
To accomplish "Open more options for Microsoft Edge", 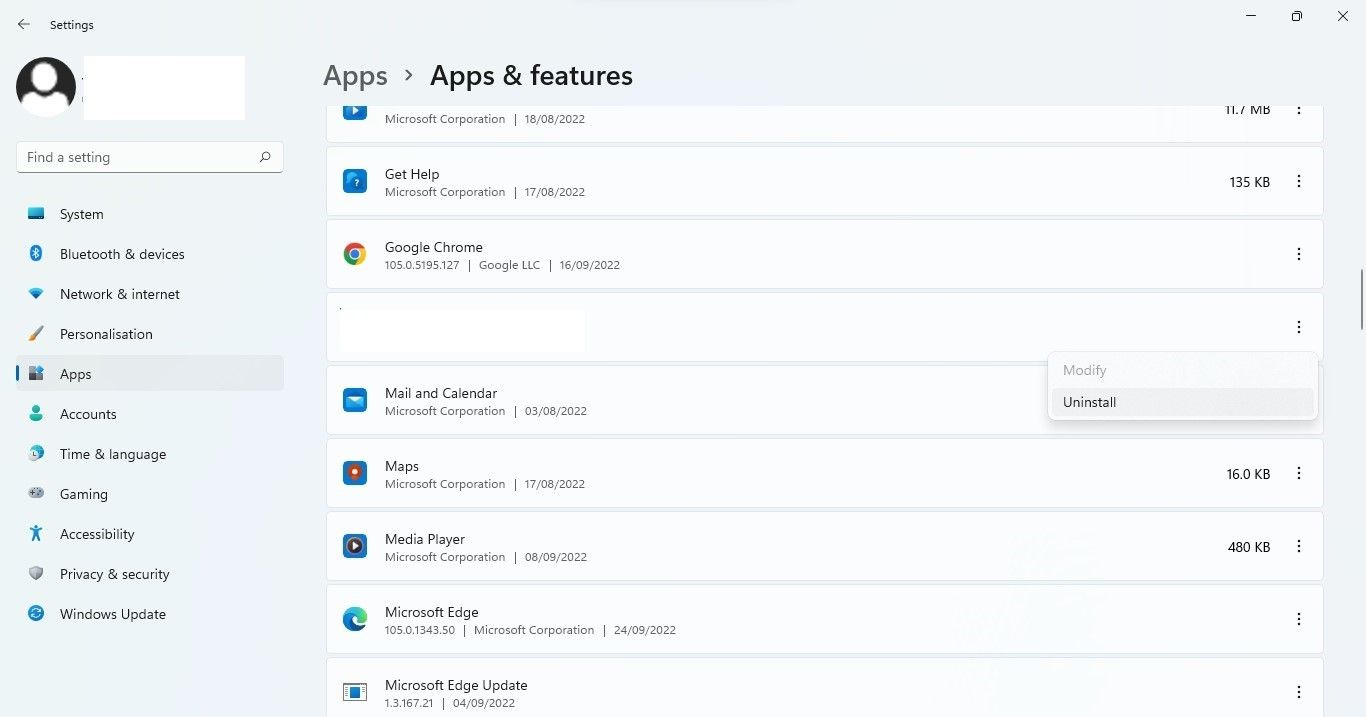I will point(1299,619).
